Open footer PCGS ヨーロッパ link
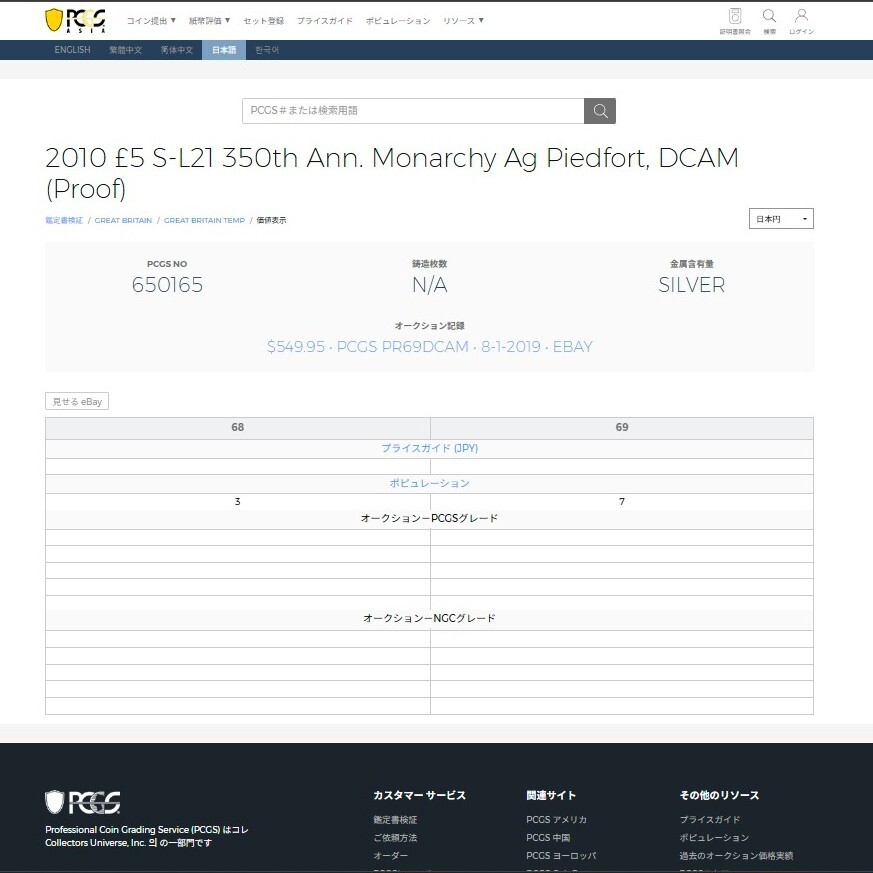873x873 pixels. [x=561, y=855]
